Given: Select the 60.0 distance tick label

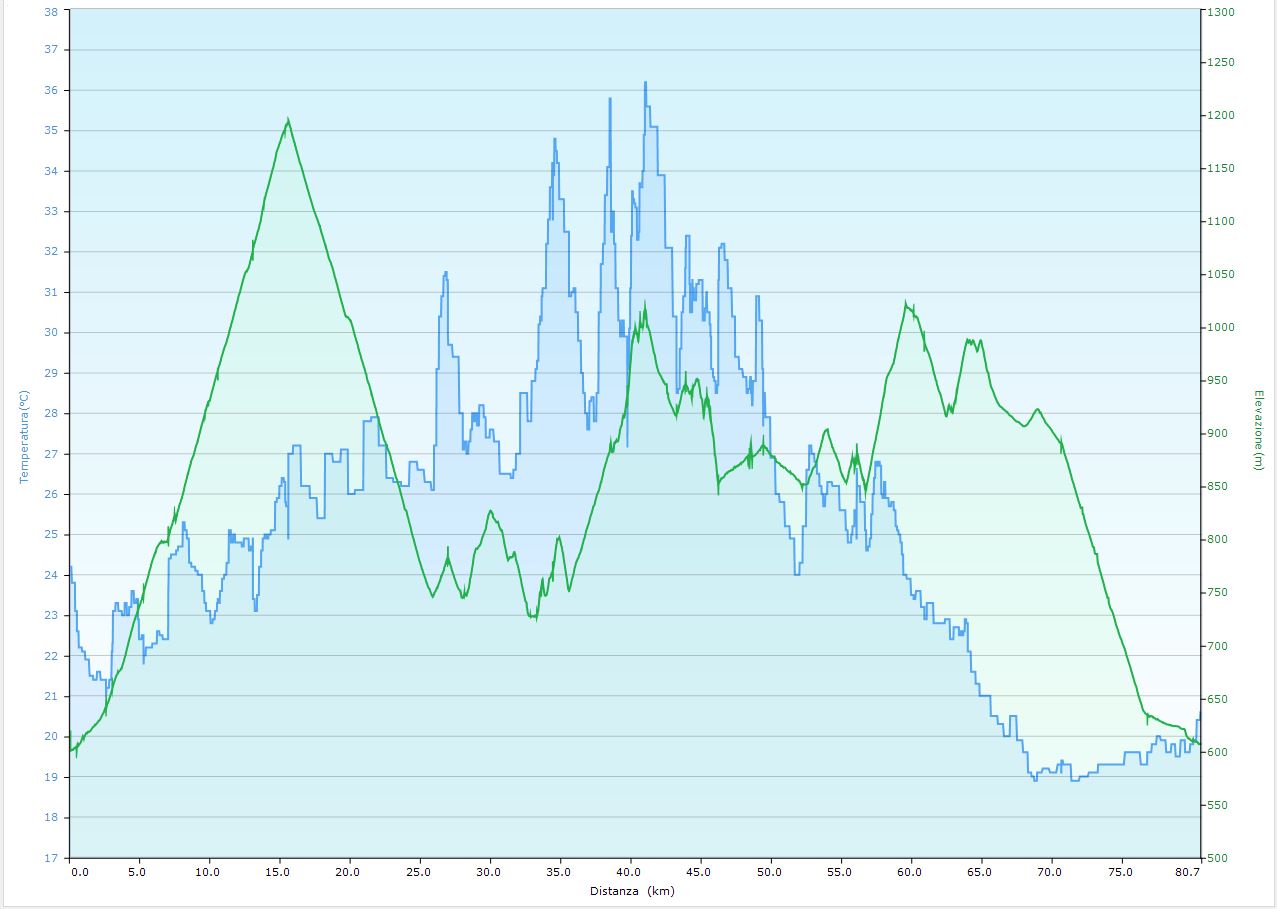Looking at the screenshot, I should tap(910, 872).
